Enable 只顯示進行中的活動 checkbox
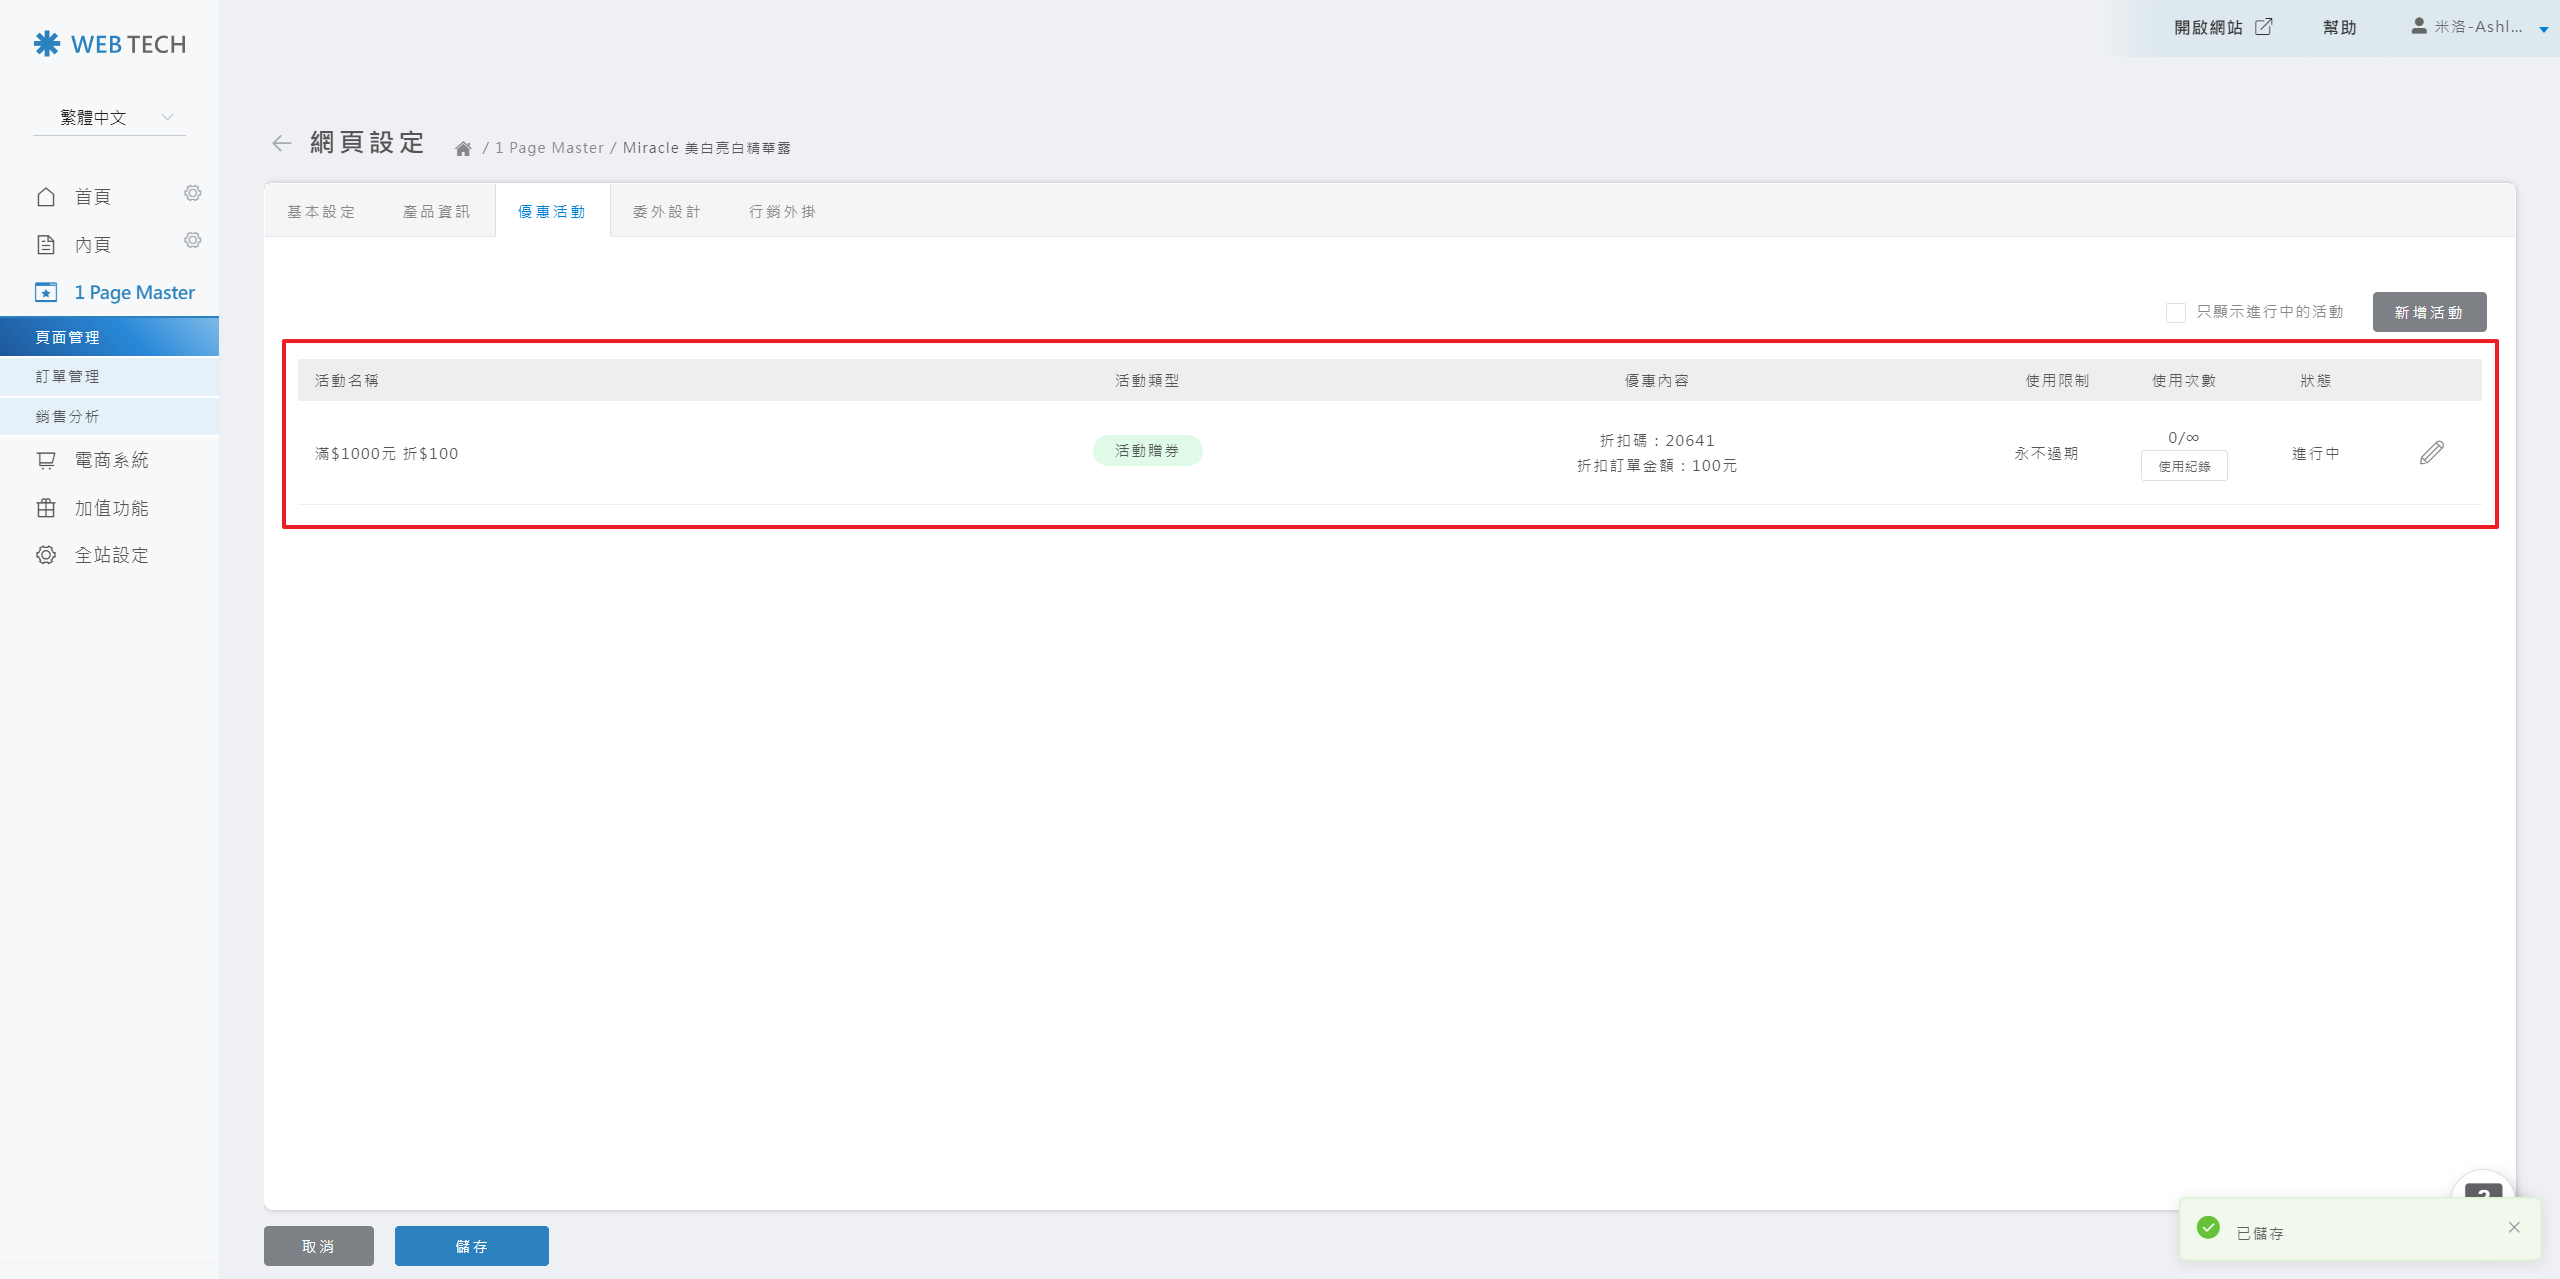2560x1279 pixels. (2175, 313)
